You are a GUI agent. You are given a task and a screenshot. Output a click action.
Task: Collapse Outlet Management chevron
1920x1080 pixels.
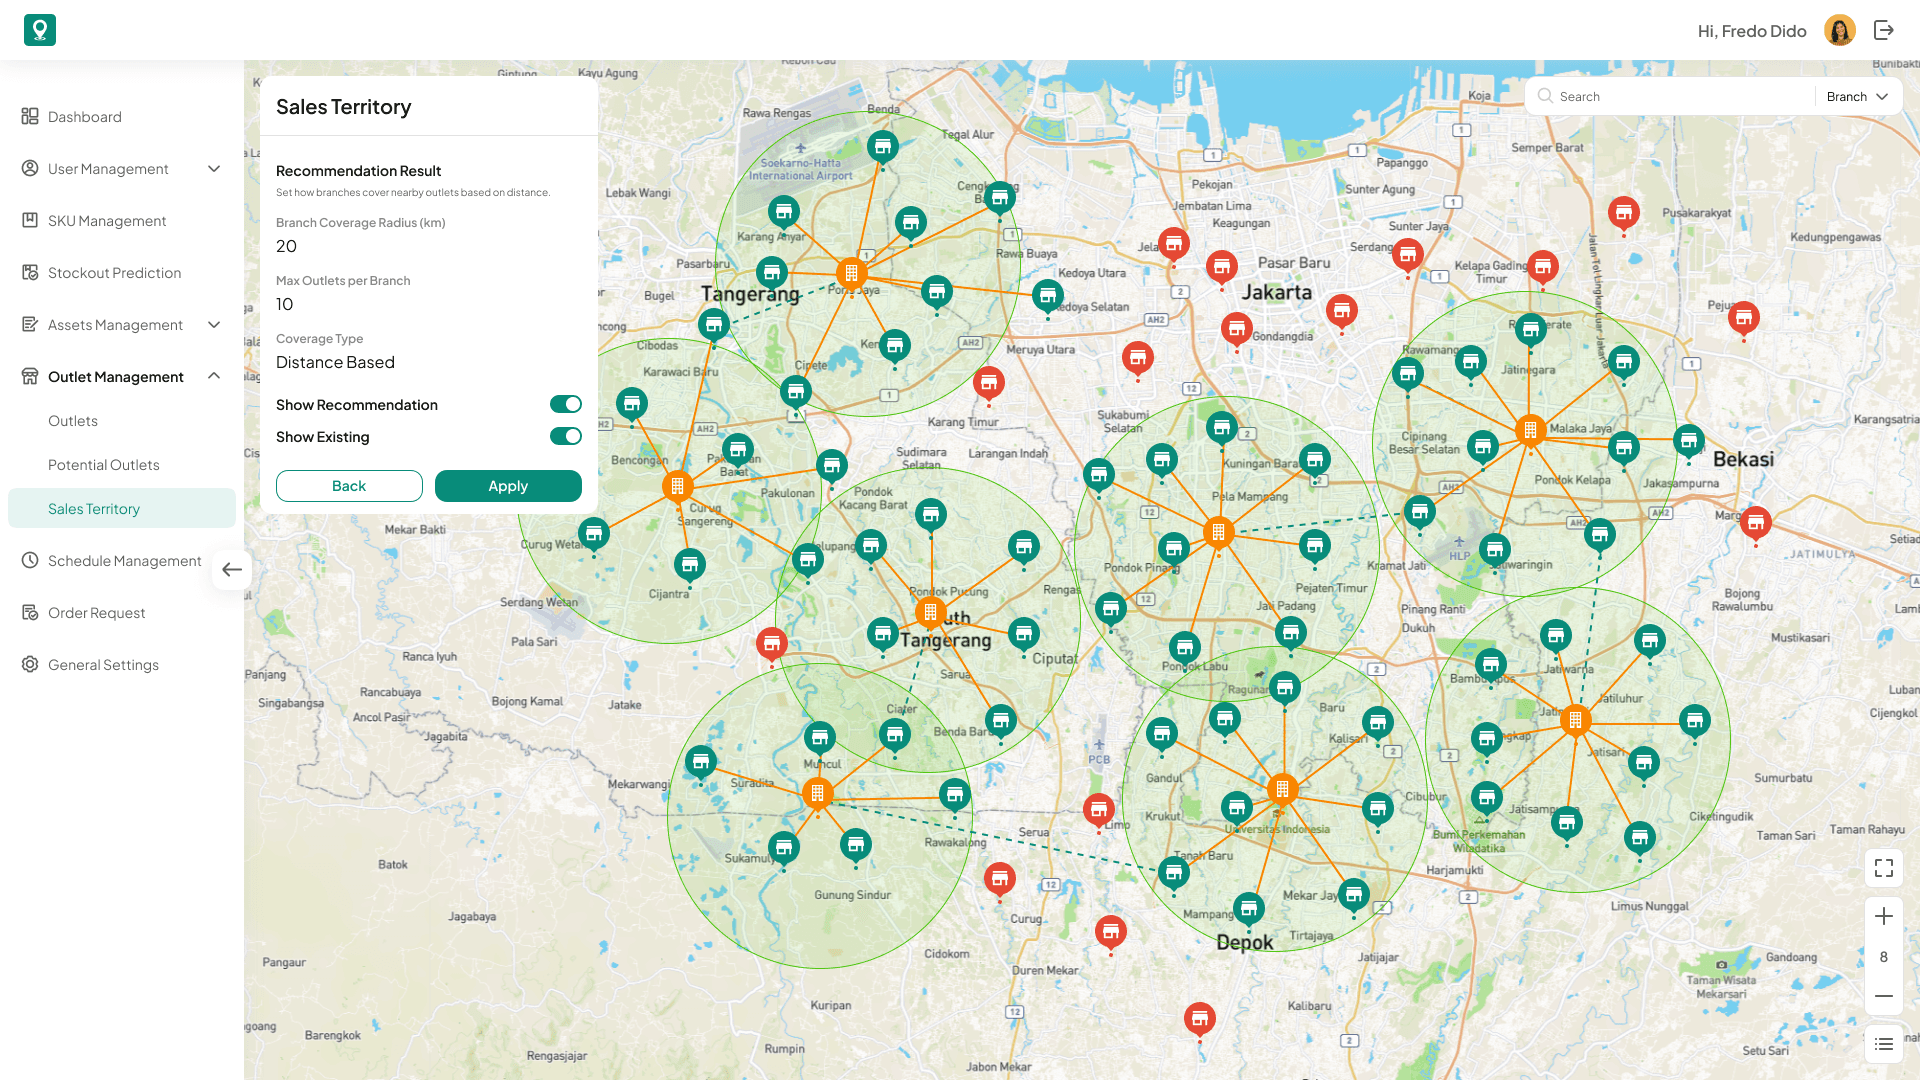click(x=214, y=376)
